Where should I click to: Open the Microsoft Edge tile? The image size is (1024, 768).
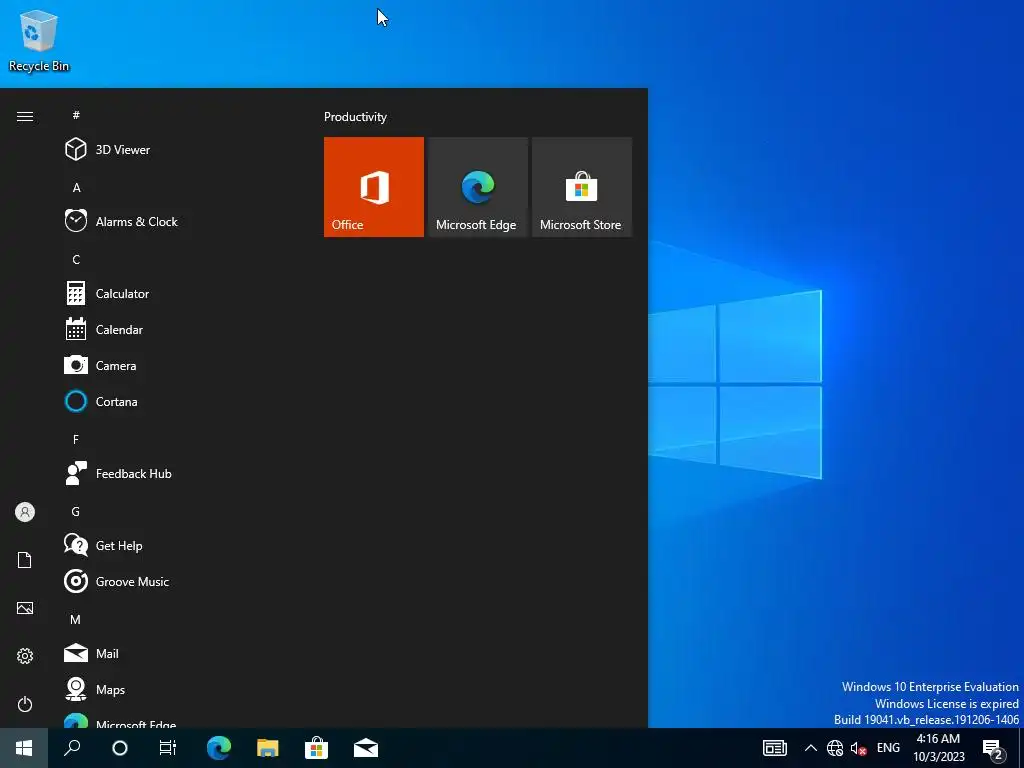coord(477,187)
